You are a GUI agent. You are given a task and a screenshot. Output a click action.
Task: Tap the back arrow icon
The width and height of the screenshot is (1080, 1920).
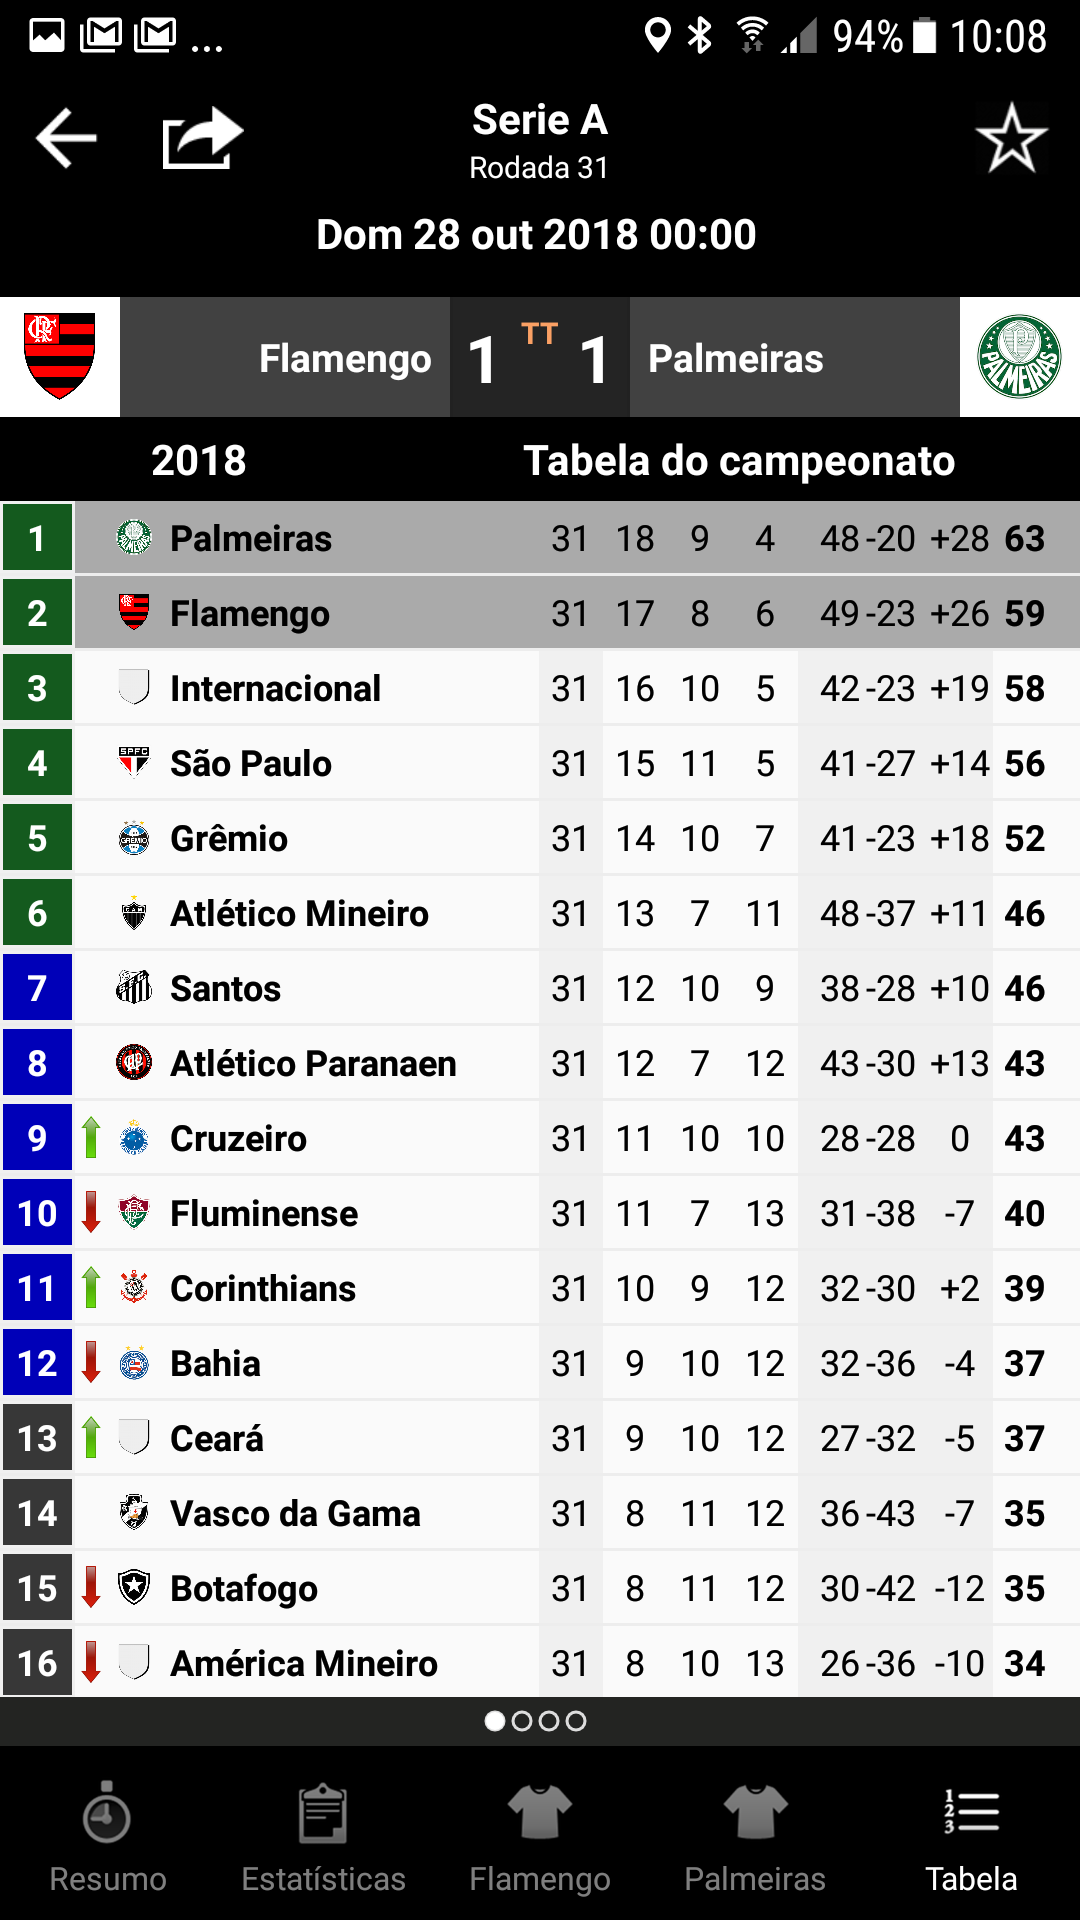(x=66, y=138)
